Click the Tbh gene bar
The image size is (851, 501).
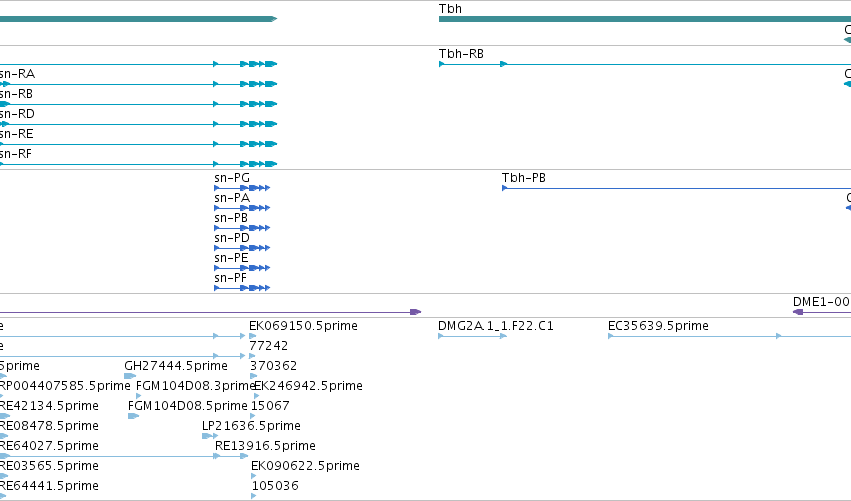coord(645,19)
